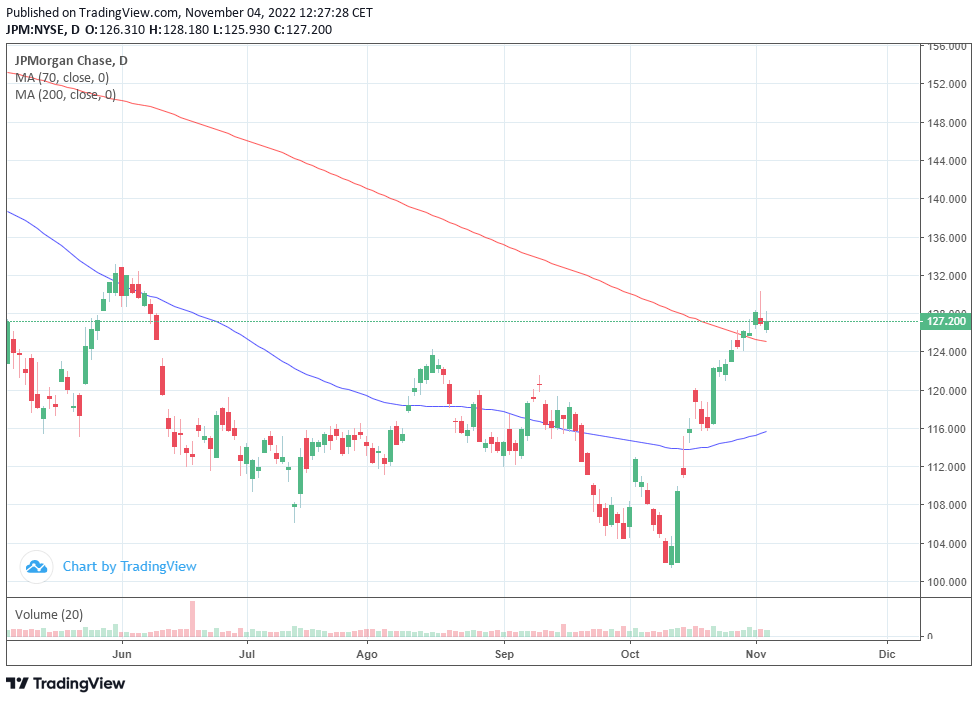Click the Jun label on time axis
The height and width of the screenshot is (702, 978).
(122, 654)
